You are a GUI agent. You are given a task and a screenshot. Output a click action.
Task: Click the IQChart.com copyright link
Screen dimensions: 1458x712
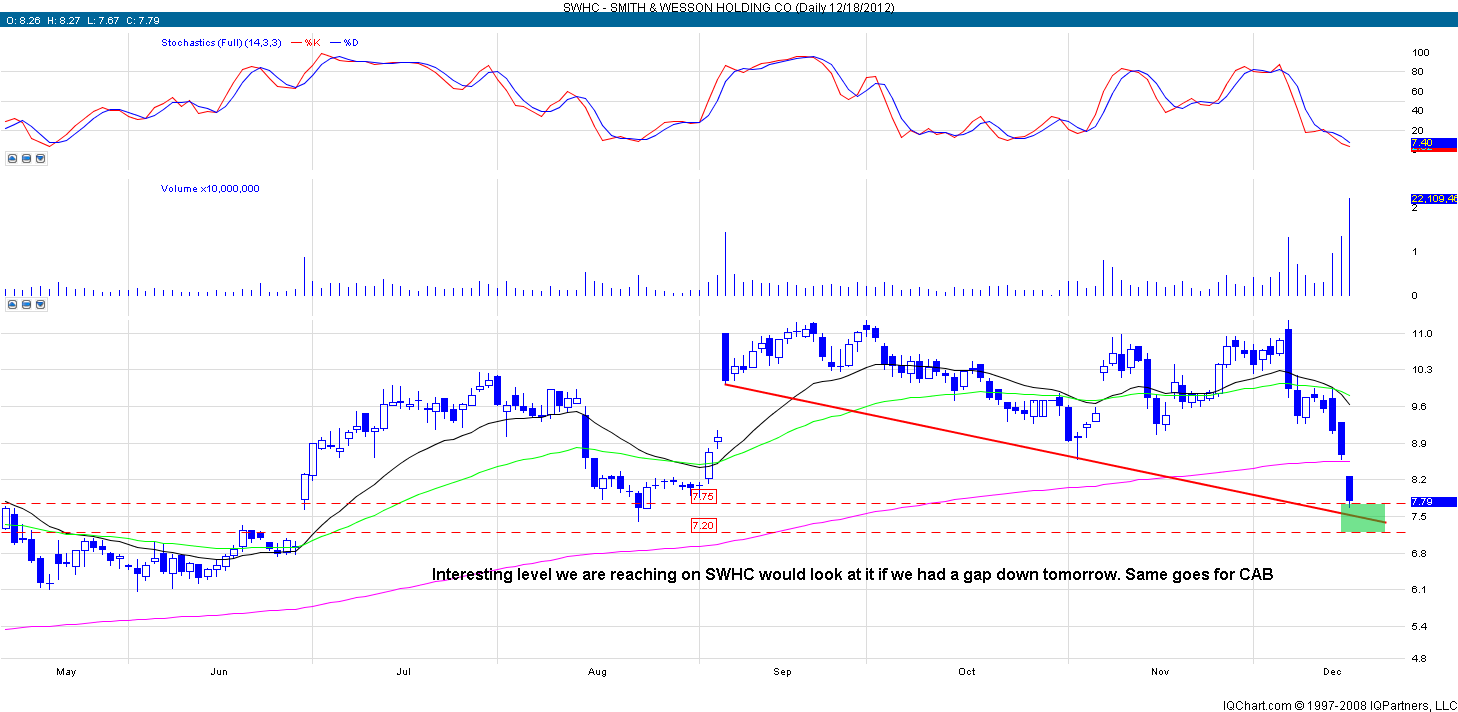(x=1339, y=705)
